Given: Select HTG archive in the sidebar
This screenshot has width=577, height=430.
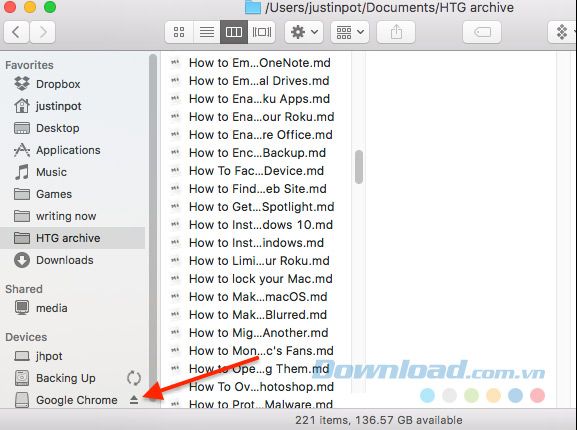Looking at the screenshot, I should (72, 238).
